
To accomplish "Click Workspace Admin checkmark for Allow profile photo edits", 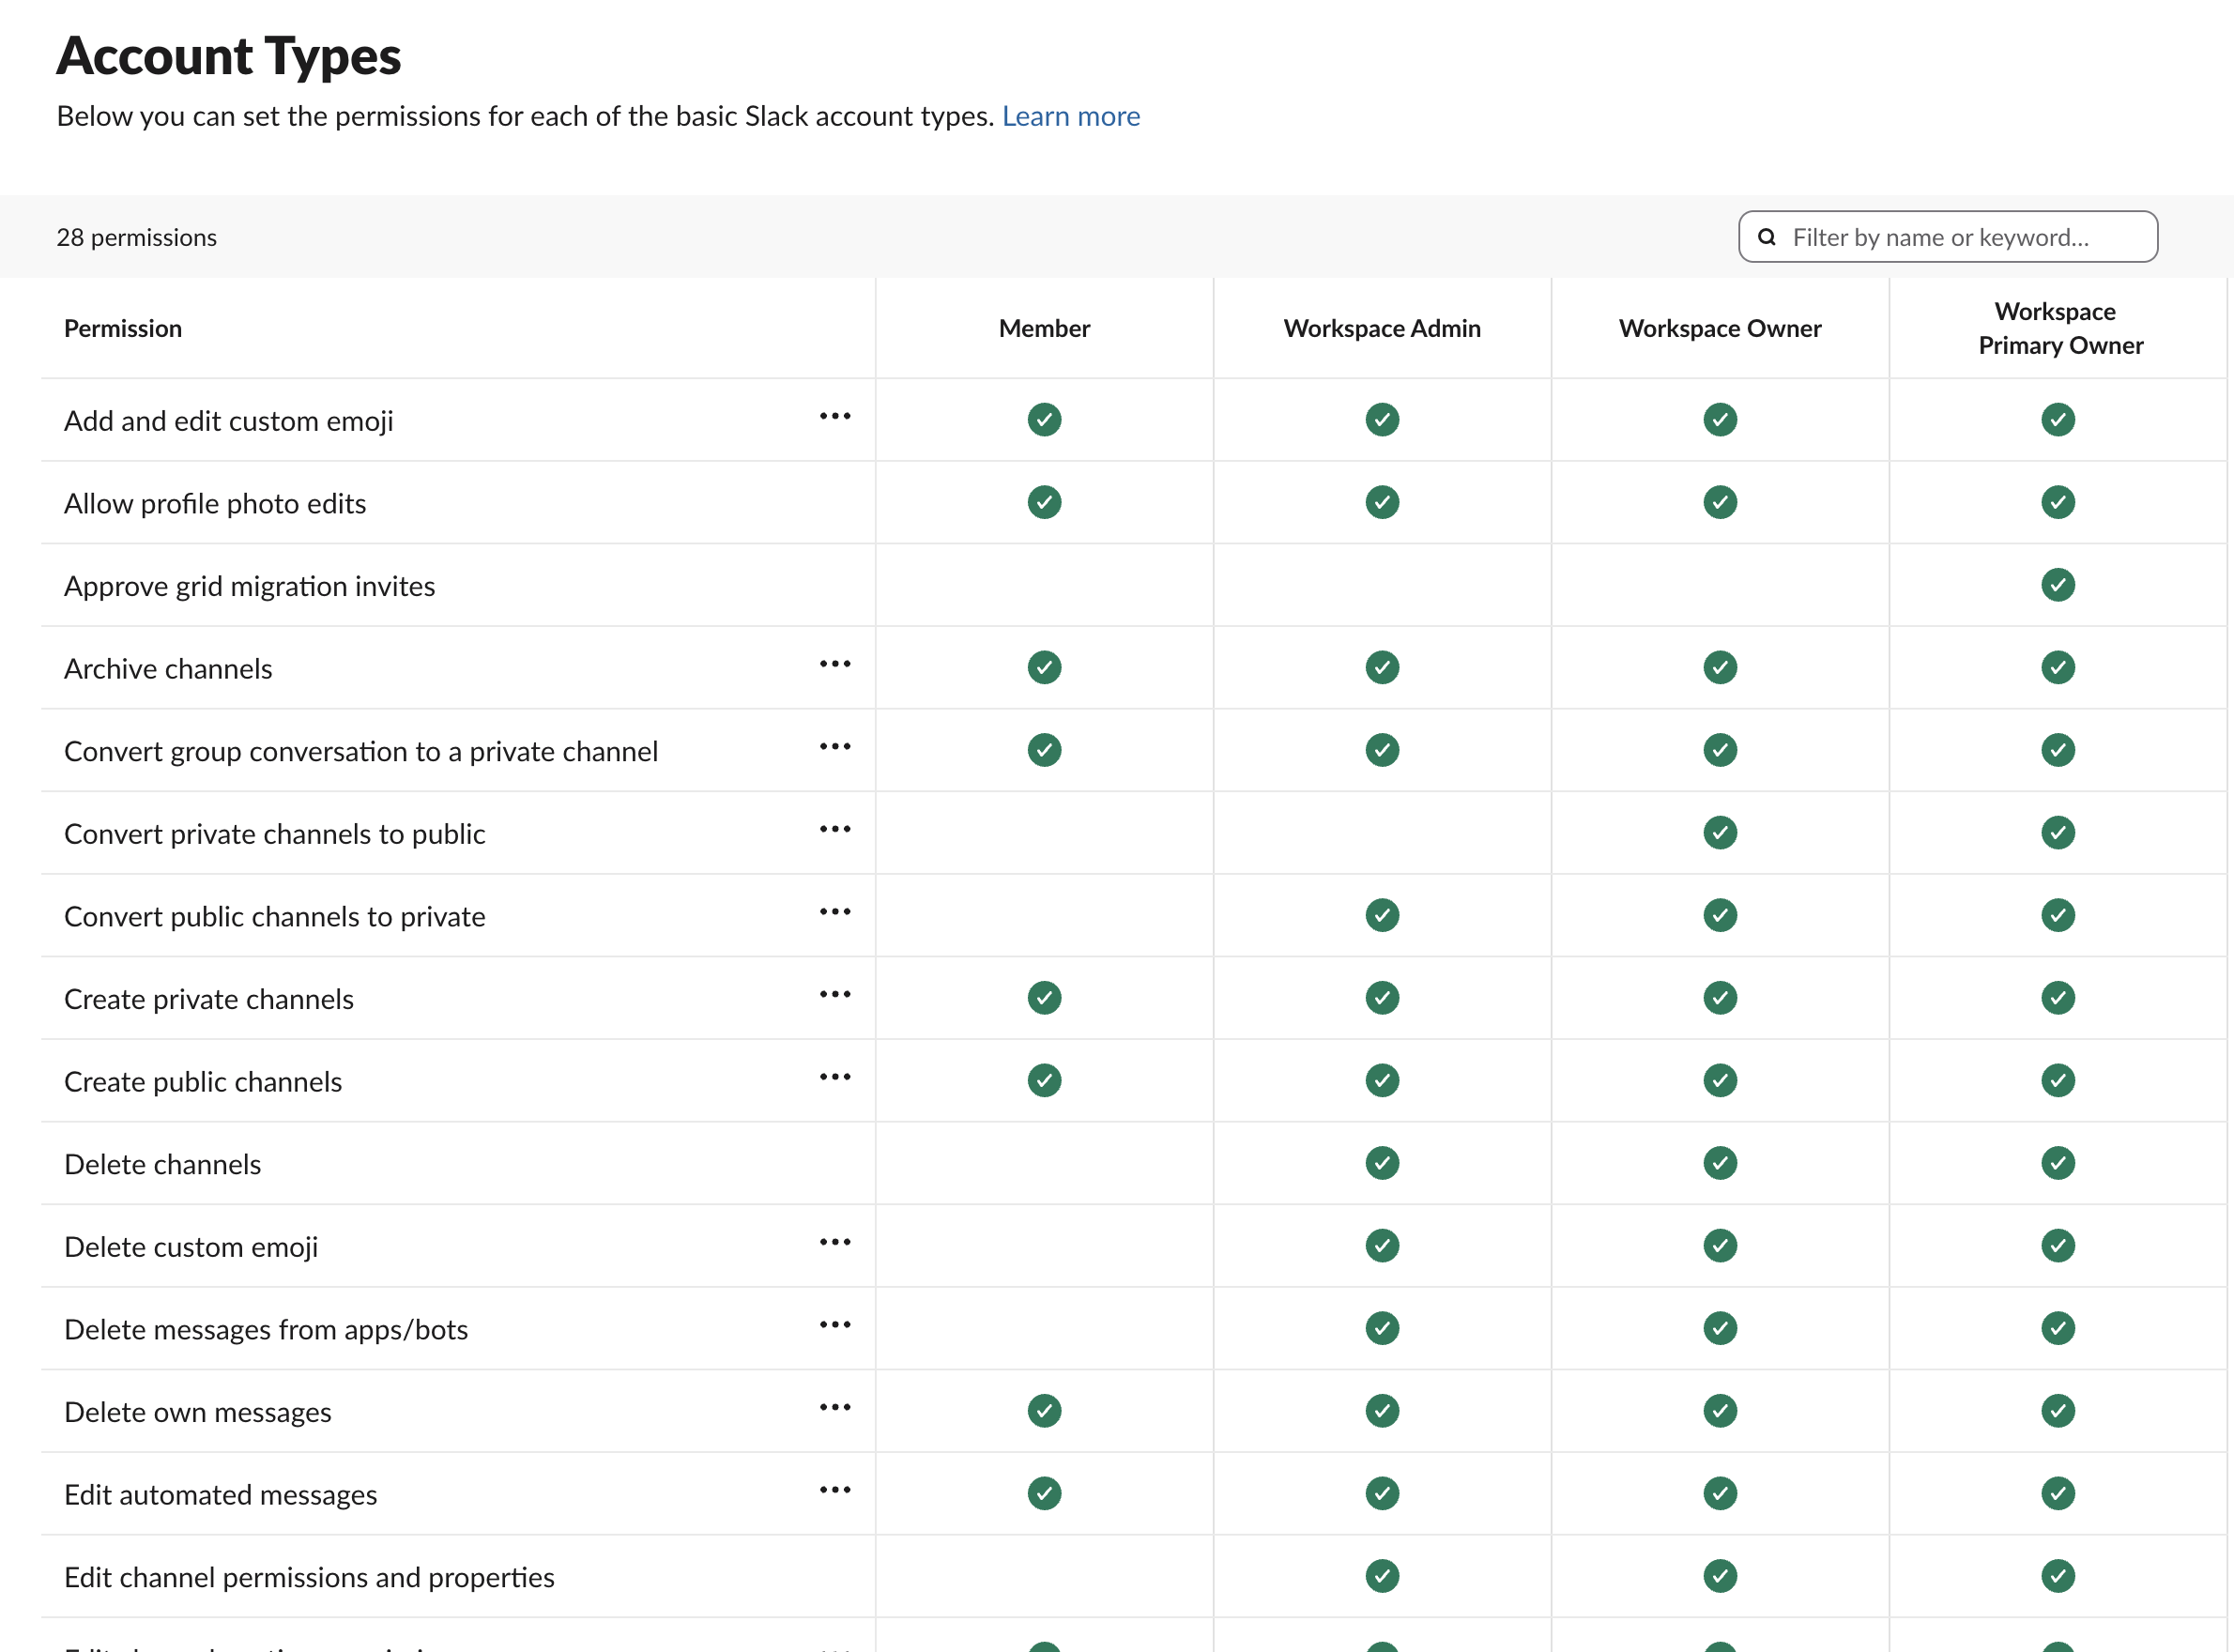I will coord(1382,502).
